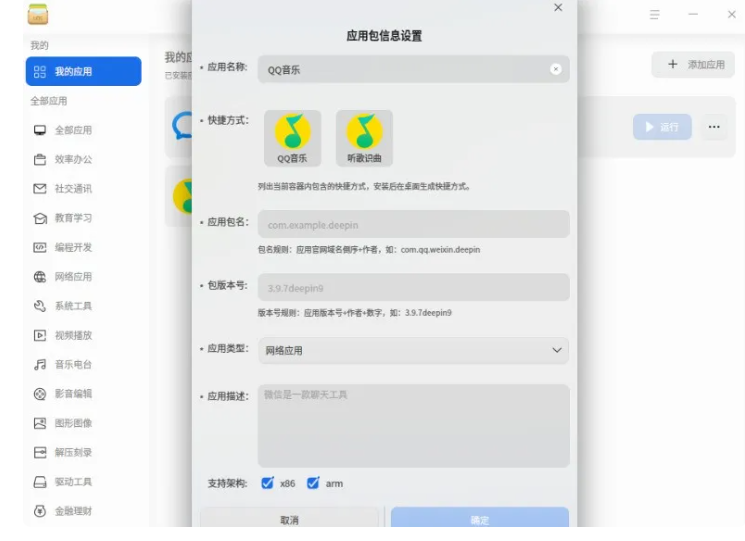745x541 pixels.
Task: Click the plus icon on 添加应用
Action: coord(672,64)
